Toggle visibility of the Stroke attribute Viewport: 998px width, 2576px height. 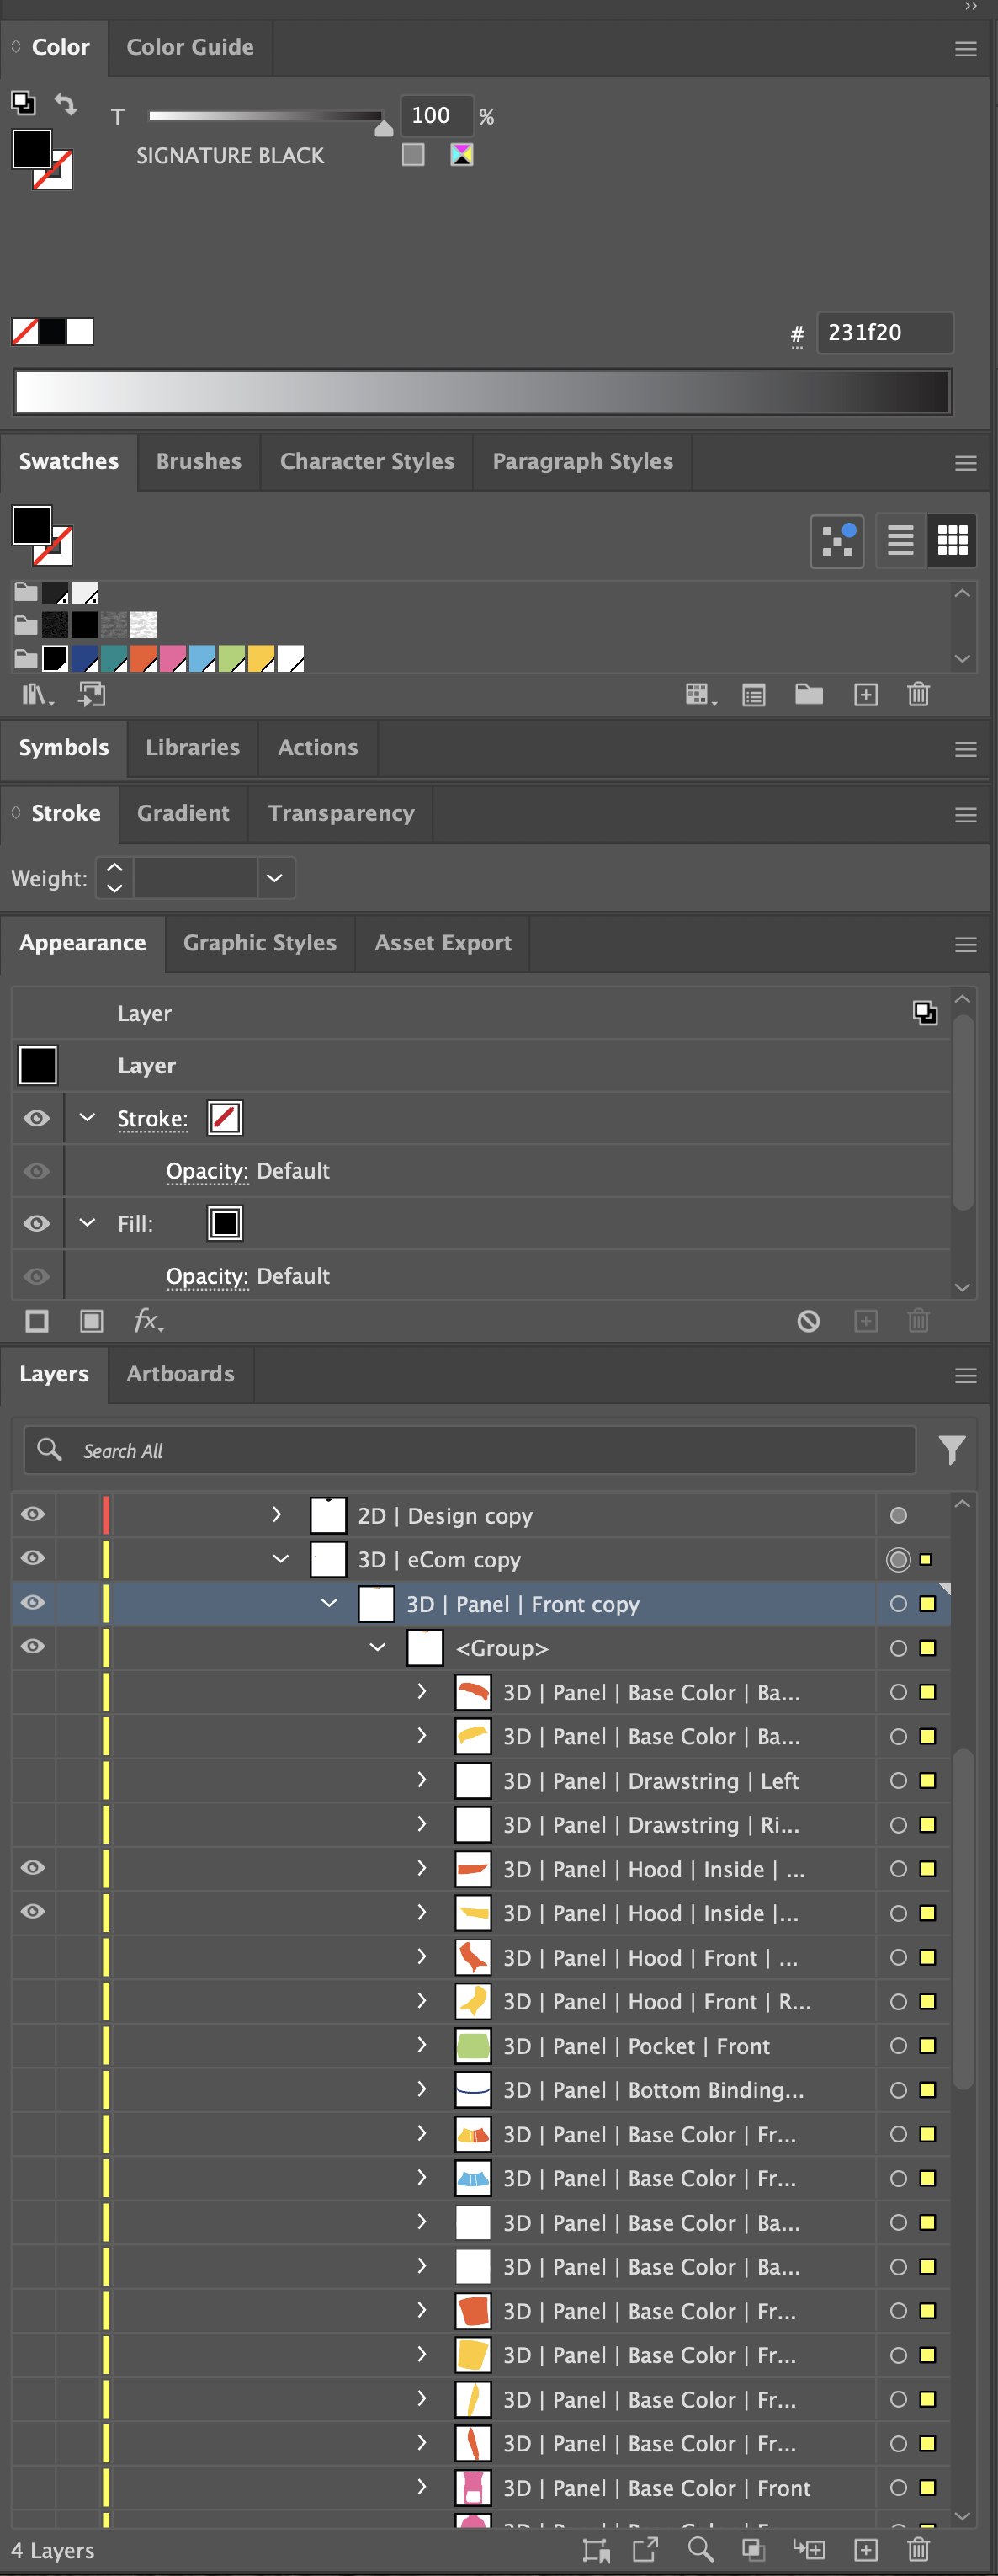pyautogui.click(x=37, y=1118)
